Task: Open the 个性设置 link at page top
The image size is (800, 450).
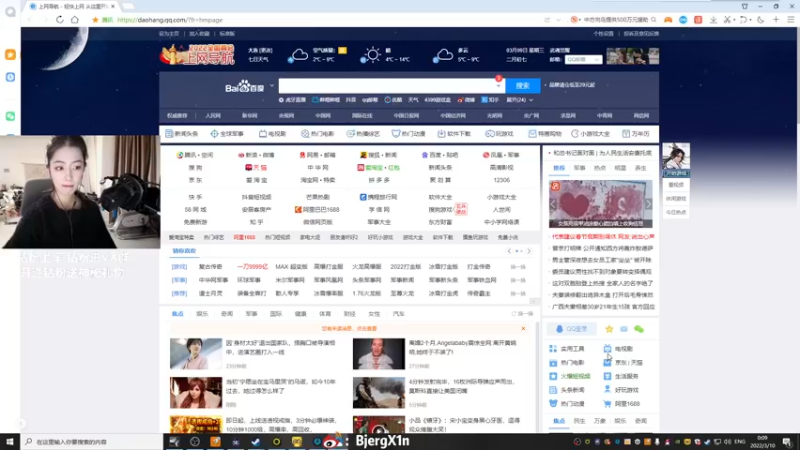Action: [x=603, y=34]
